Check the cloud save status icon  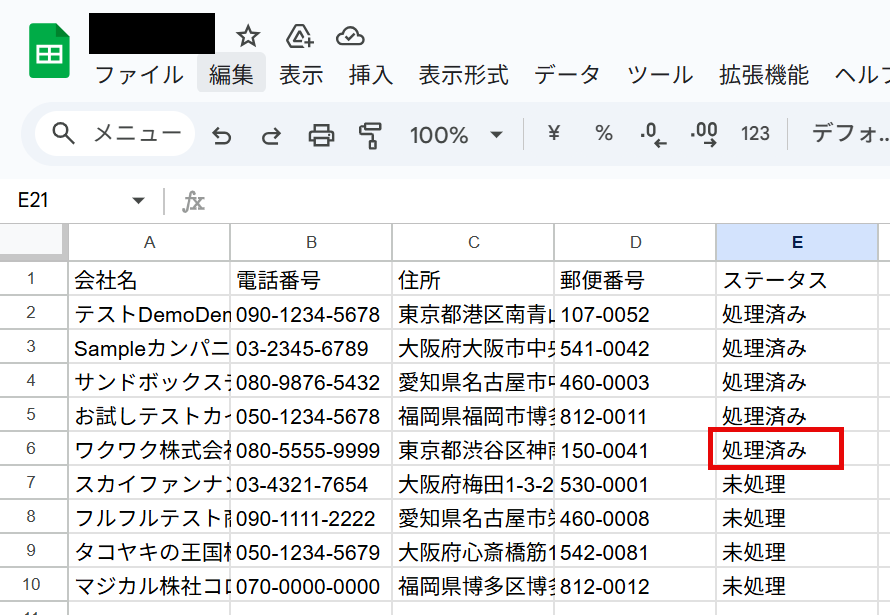350,37
